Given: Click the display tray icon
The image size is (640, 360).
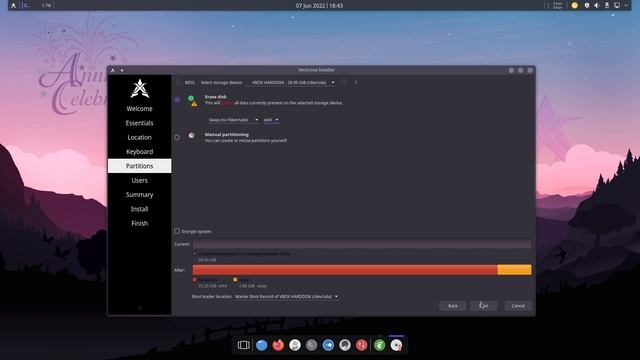Looking at the screenshot, I should [x=617, y=5].
